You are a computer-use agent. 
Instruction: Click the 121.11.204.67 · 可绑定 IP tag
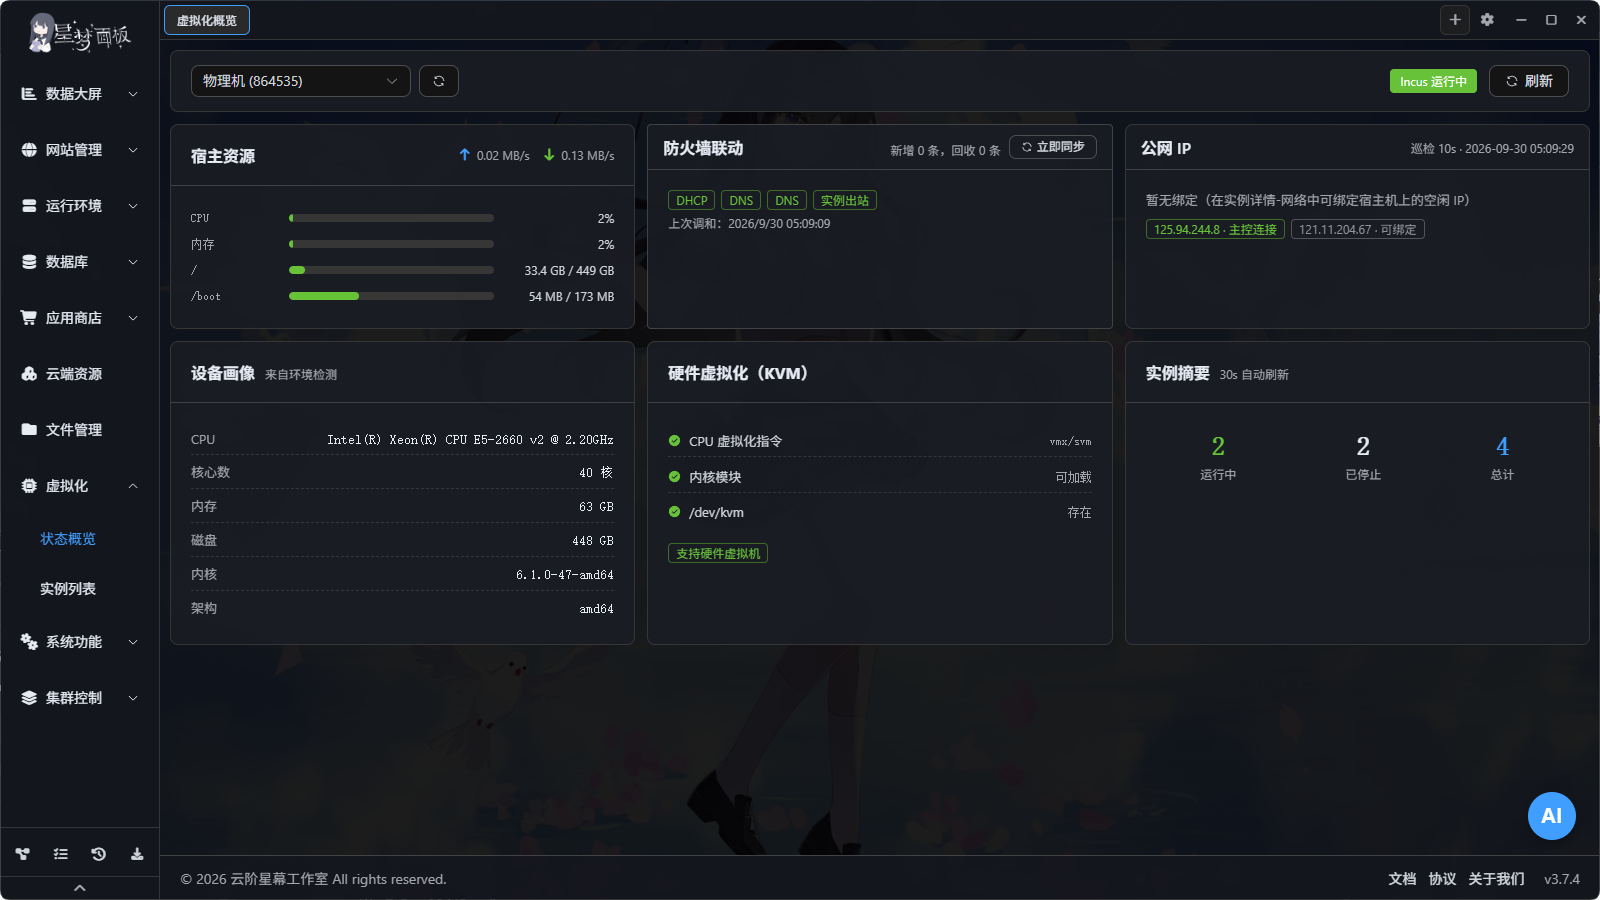tap(1357, 230)
